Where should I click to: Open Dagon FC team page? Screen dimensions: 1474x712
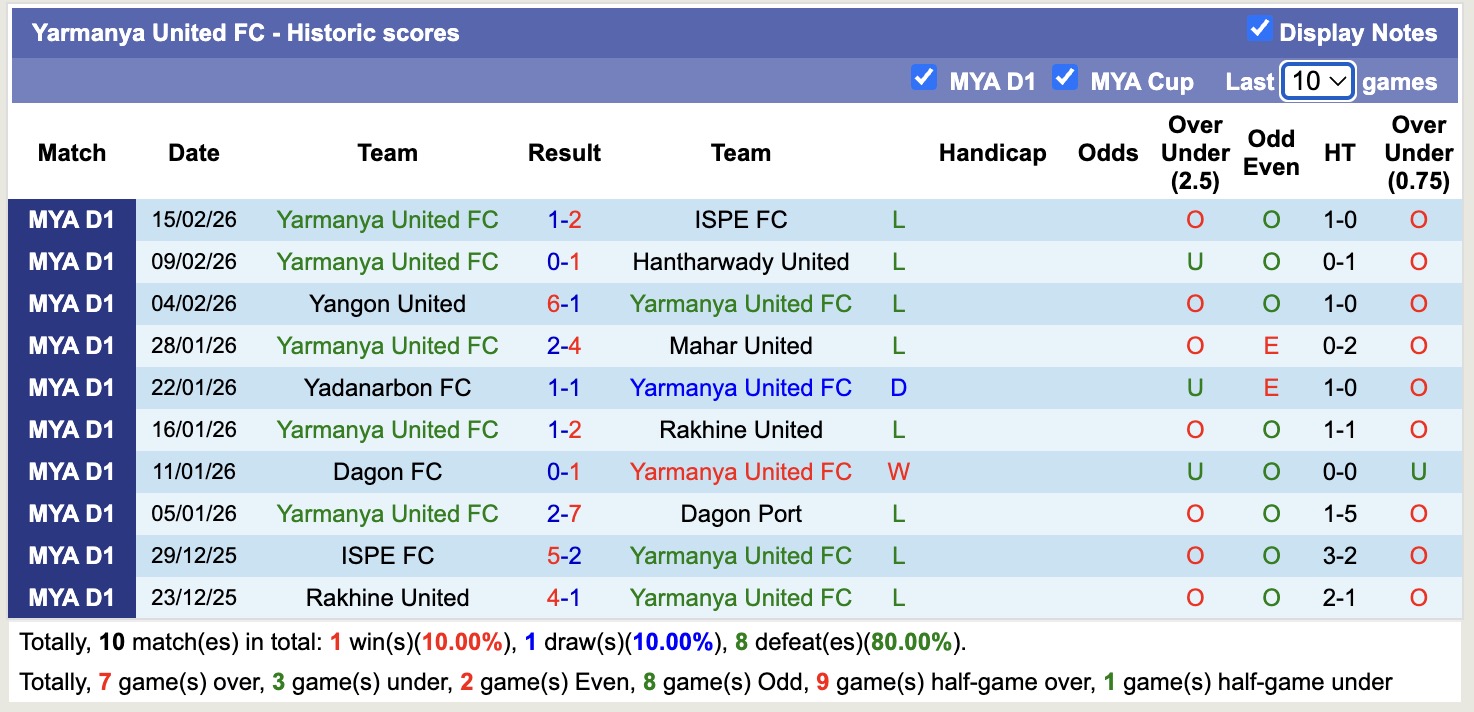point(387,471)
